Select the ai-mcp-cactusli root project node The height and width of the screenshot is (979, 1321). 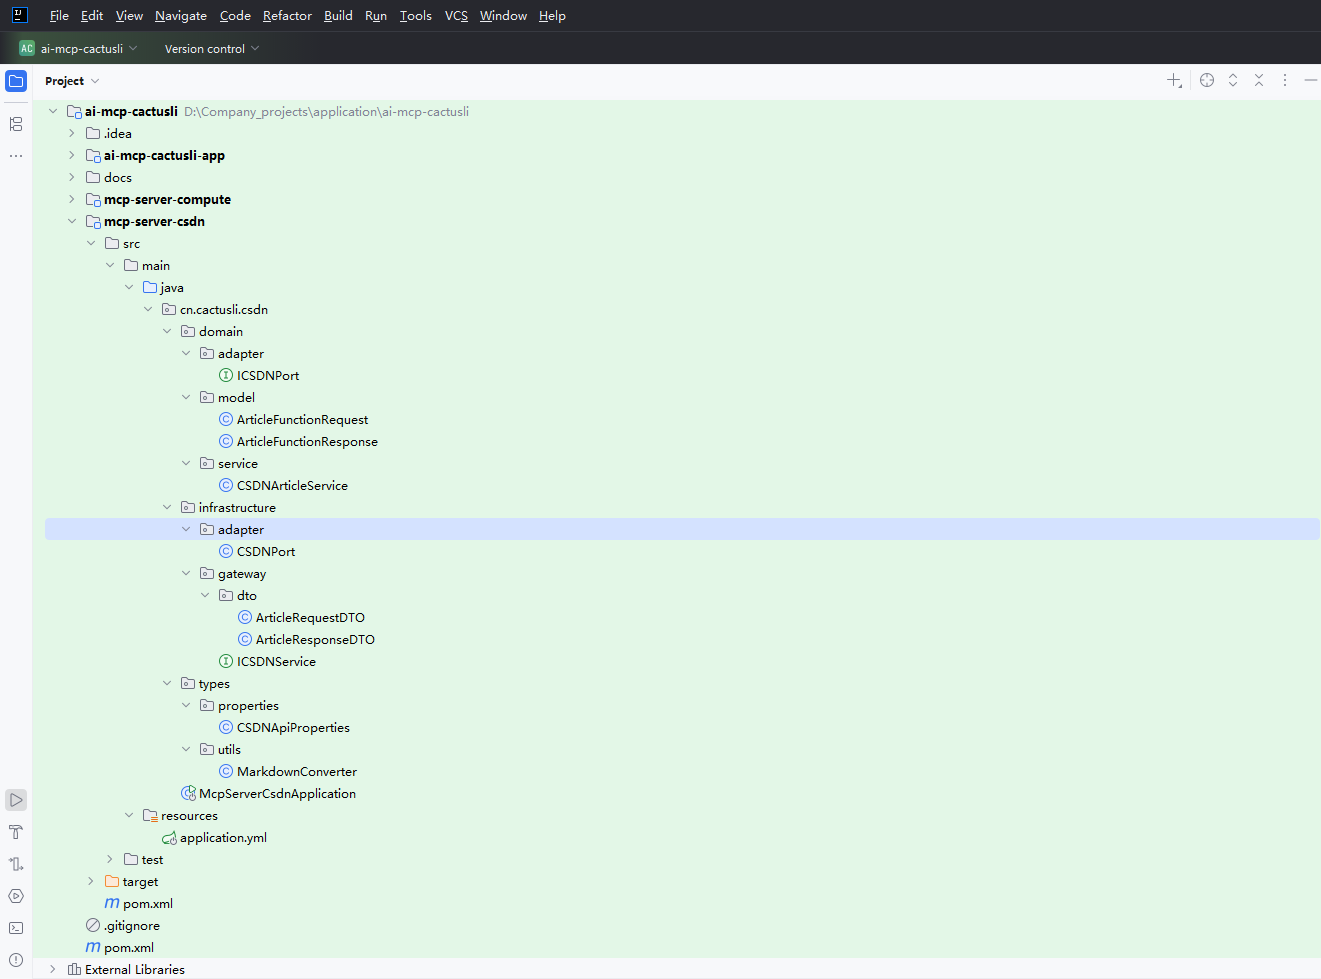[x=131, y=112]
